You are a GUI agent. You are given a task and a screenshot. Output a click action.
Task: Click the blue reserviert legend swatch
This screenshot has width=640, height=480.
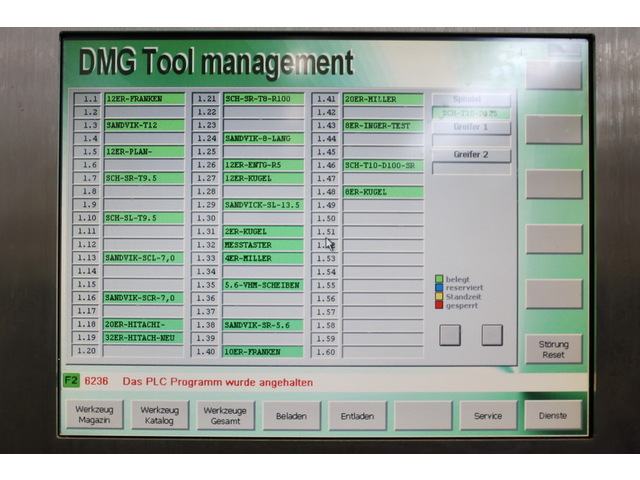pos(439,287)
